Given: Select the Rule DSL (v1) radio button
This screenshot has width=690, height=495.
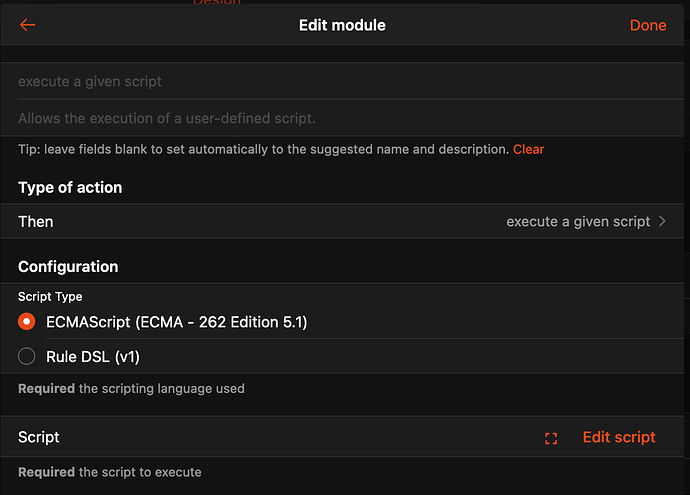Looking at the screenshot, I should pos(27,356).
